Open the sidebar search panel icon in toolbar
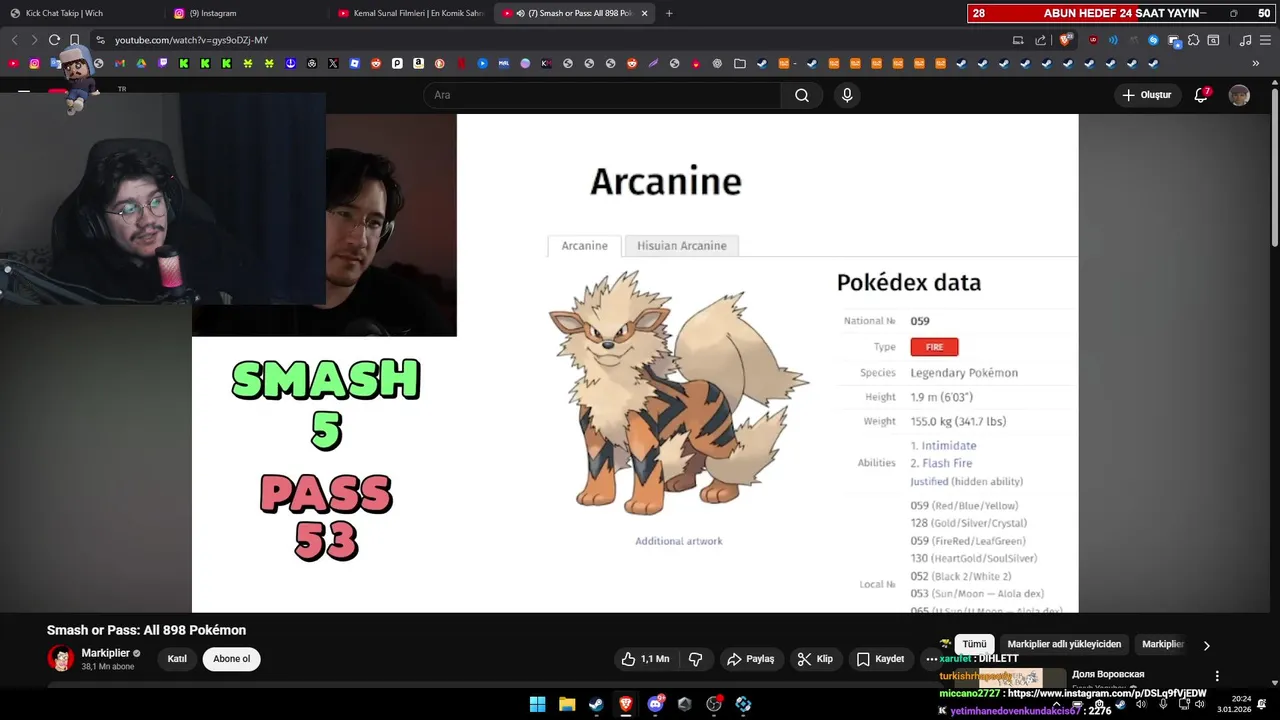Viewport: 1280px width, 720px height. click(x=1213, y=40)
